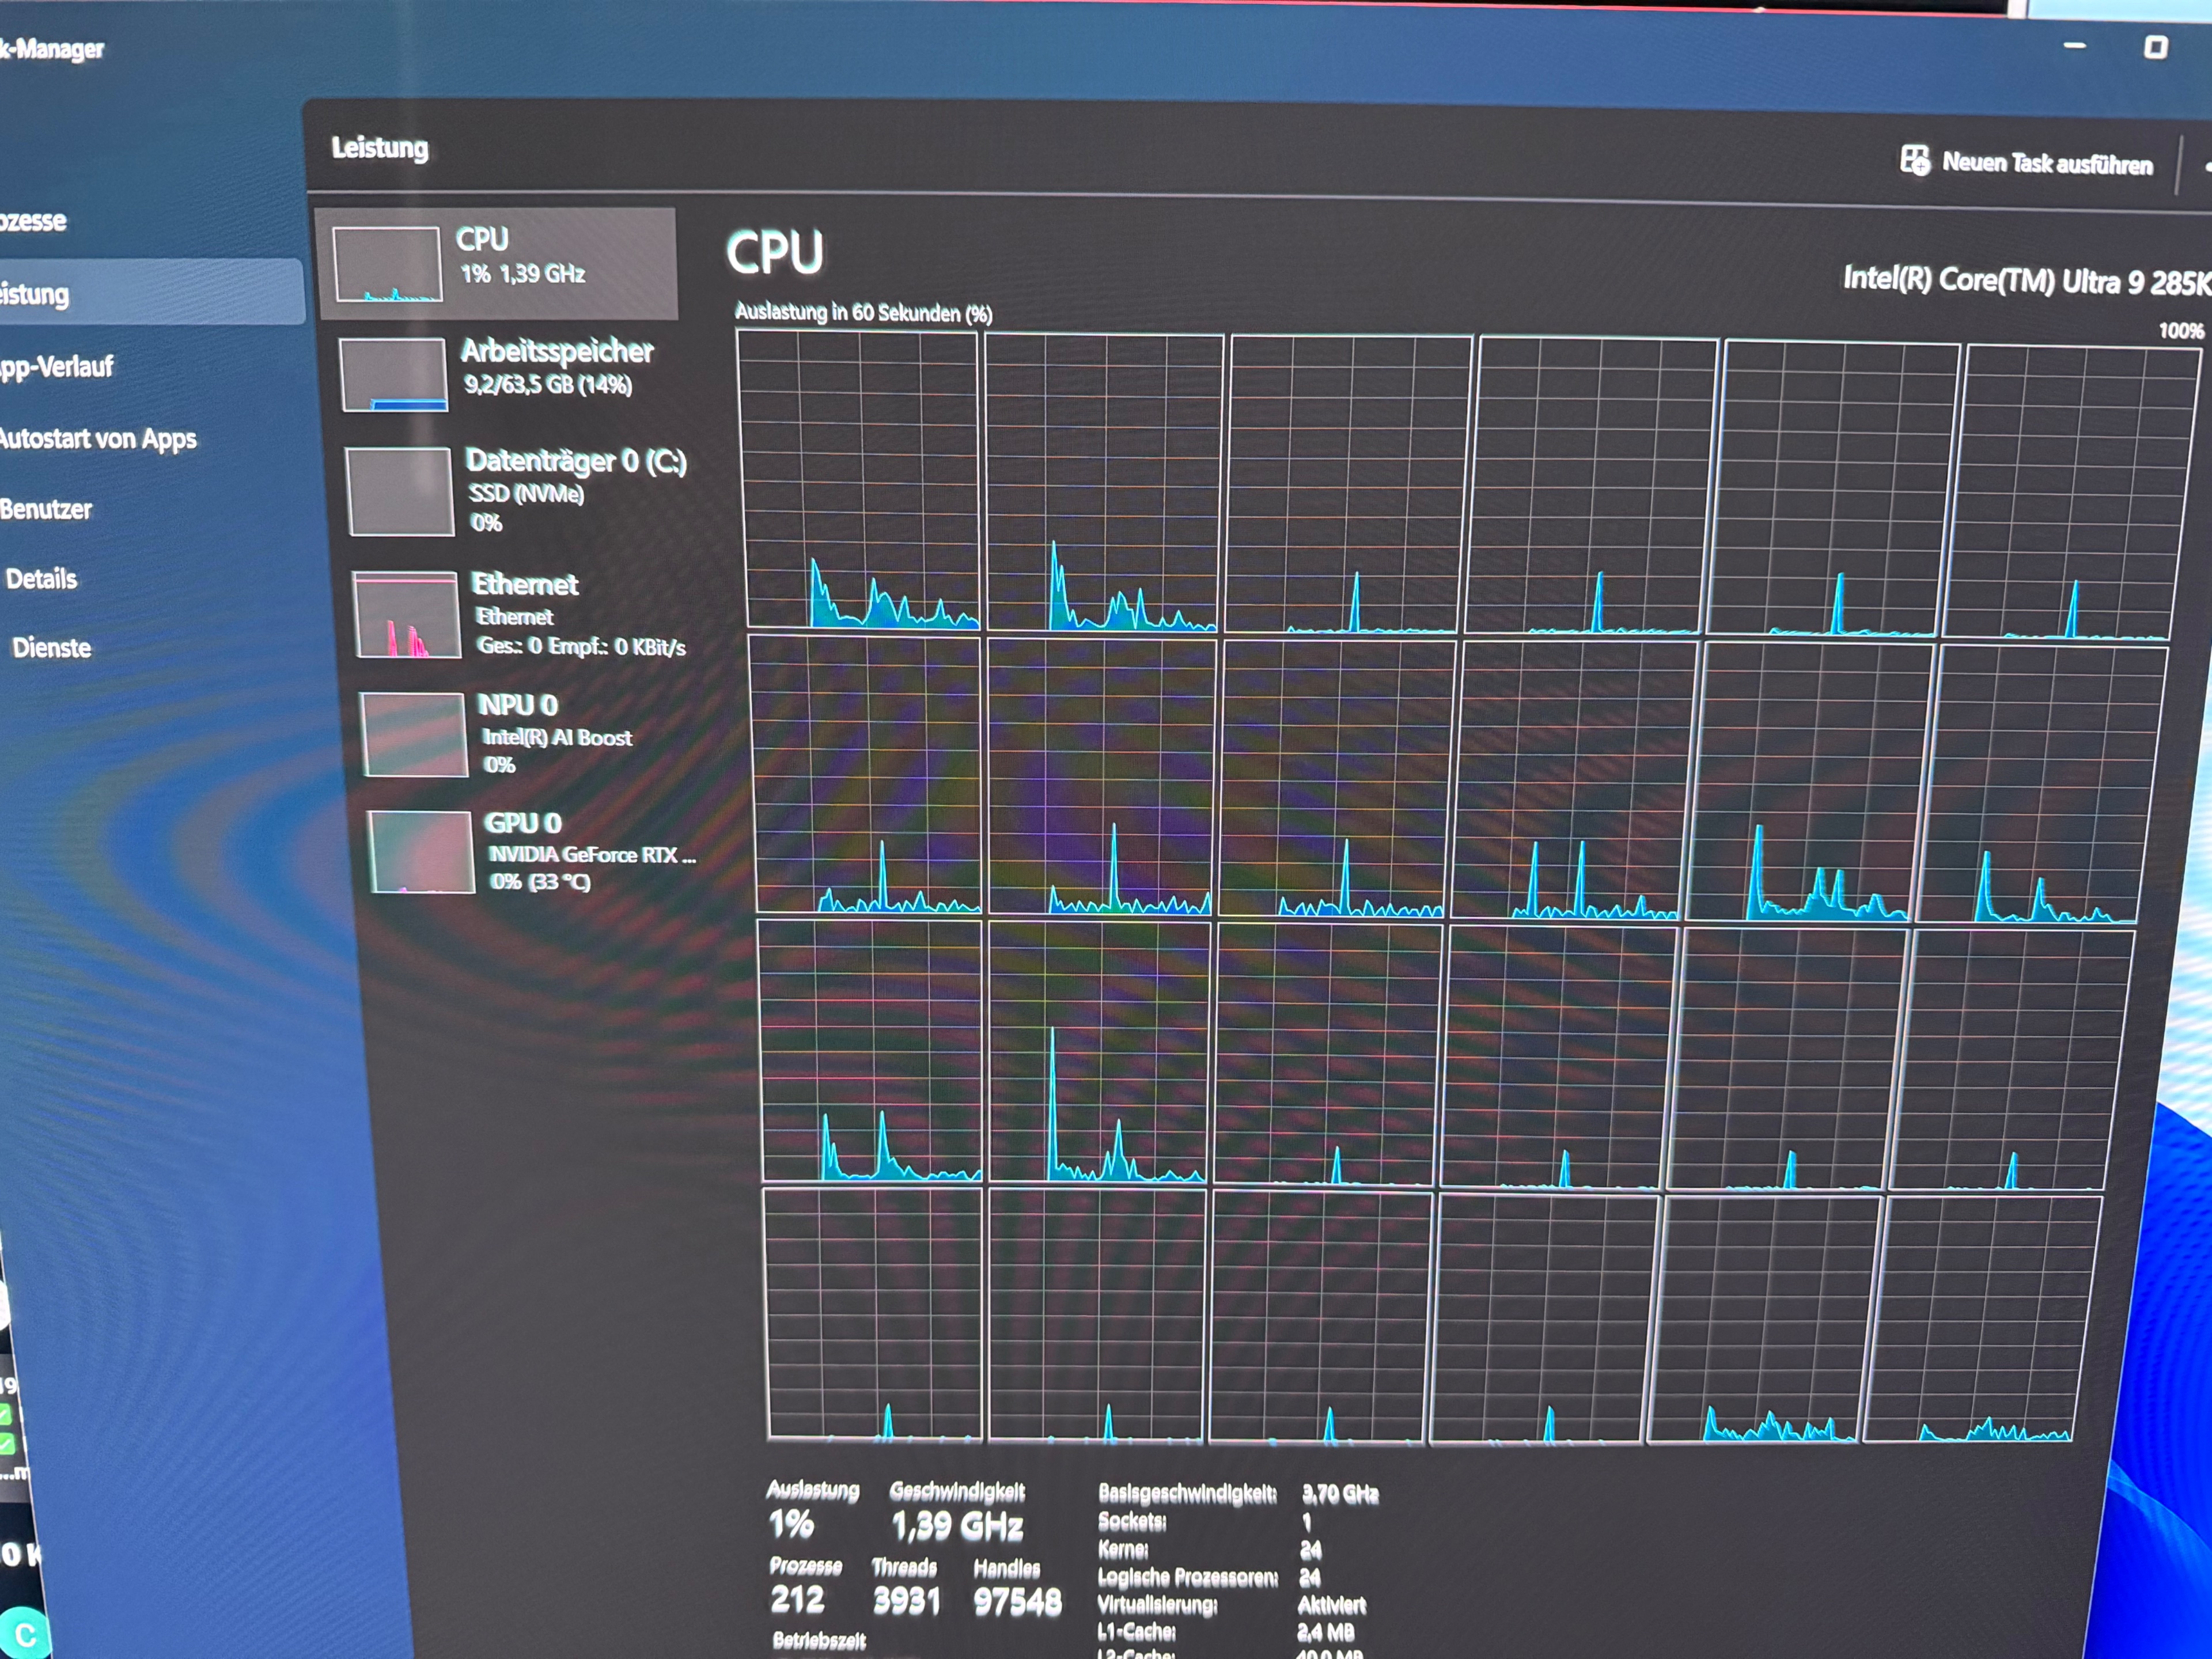The width and height of the screenshot is (2212, 1659).
Task: Select the Ethernet network graph icon
Action: pyautogui.click(x=408, y=614)
